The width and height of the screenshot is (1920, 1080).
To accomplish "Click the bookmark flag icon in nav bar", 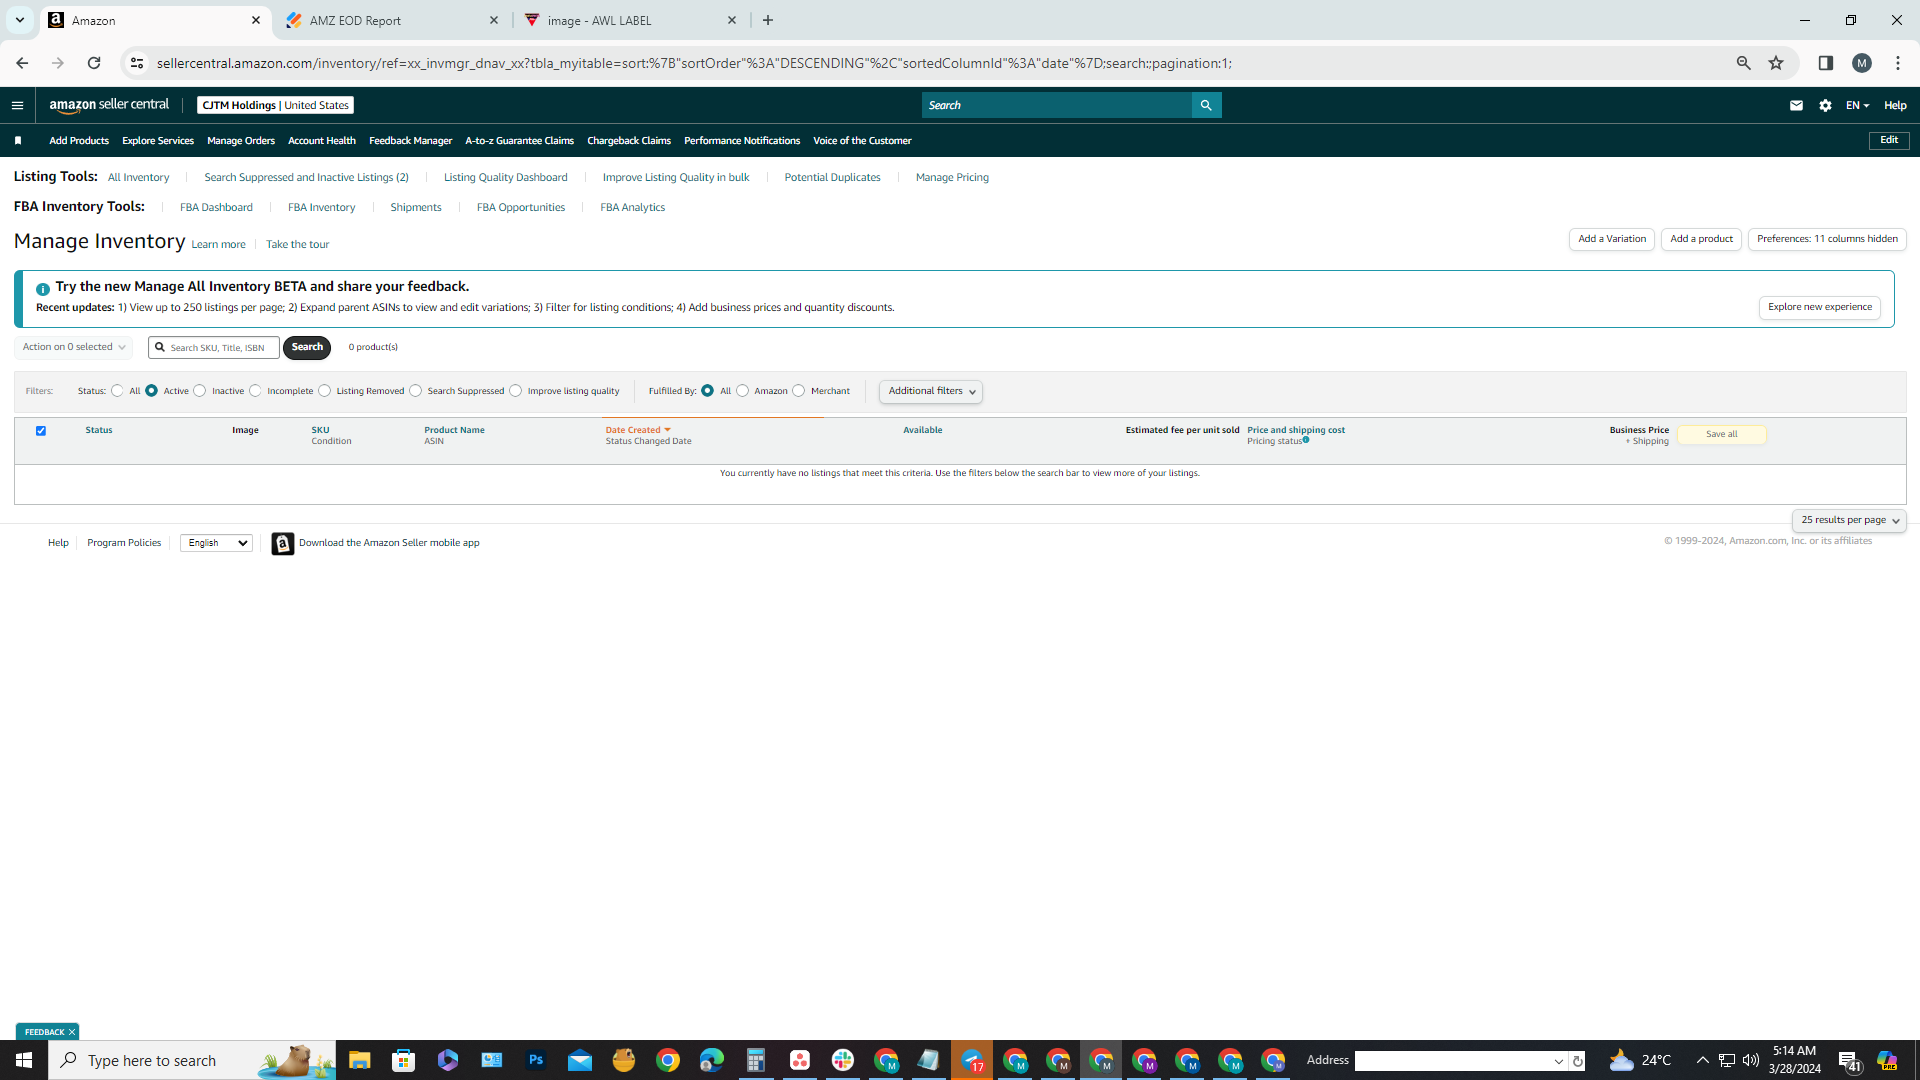I will pos(18,141).
